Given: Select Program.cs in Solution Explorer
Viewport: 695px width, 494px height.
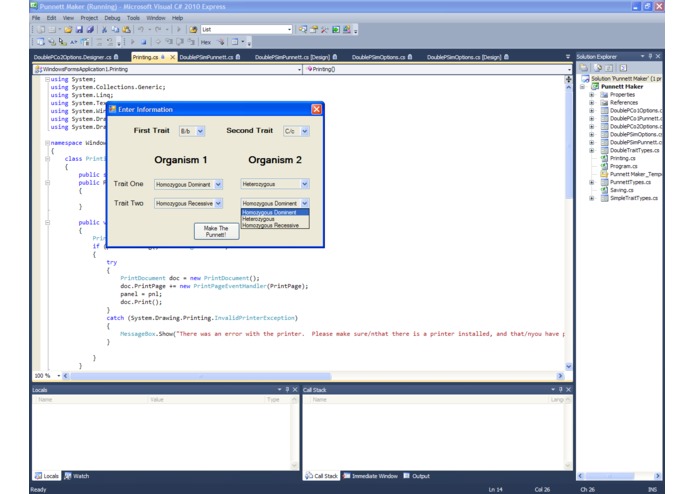Looking at the screenshot, I should tap(623, 166).
